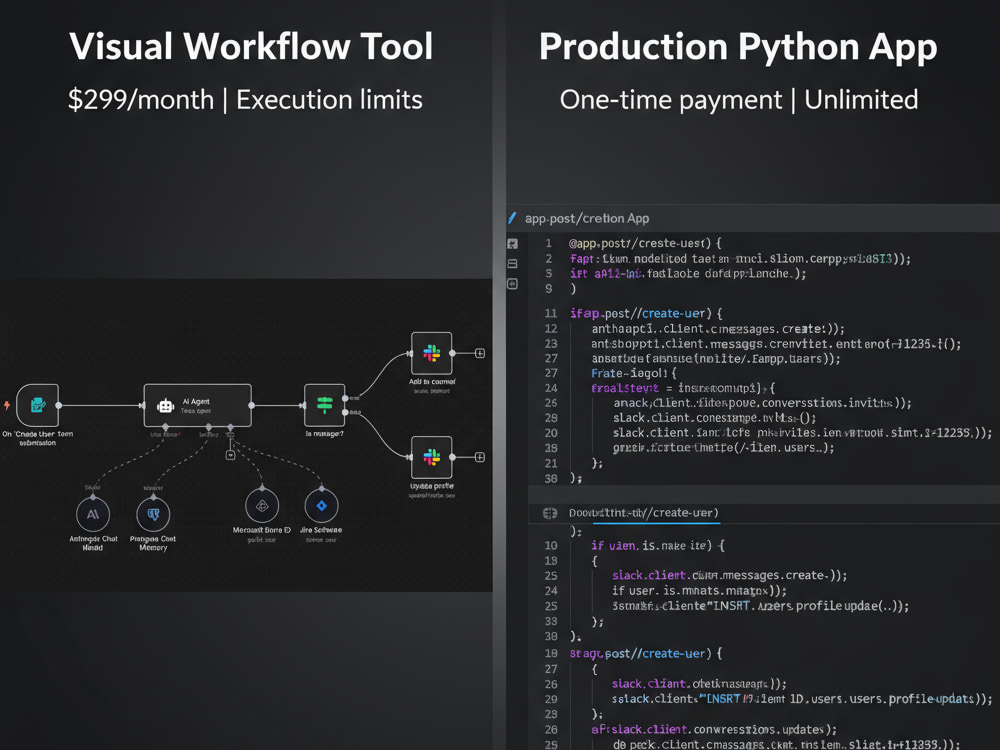The width and height of the screenshot is (1000, 750).
Task: Click the AI Agent node's output connector dot
Action: click(251, 405)
